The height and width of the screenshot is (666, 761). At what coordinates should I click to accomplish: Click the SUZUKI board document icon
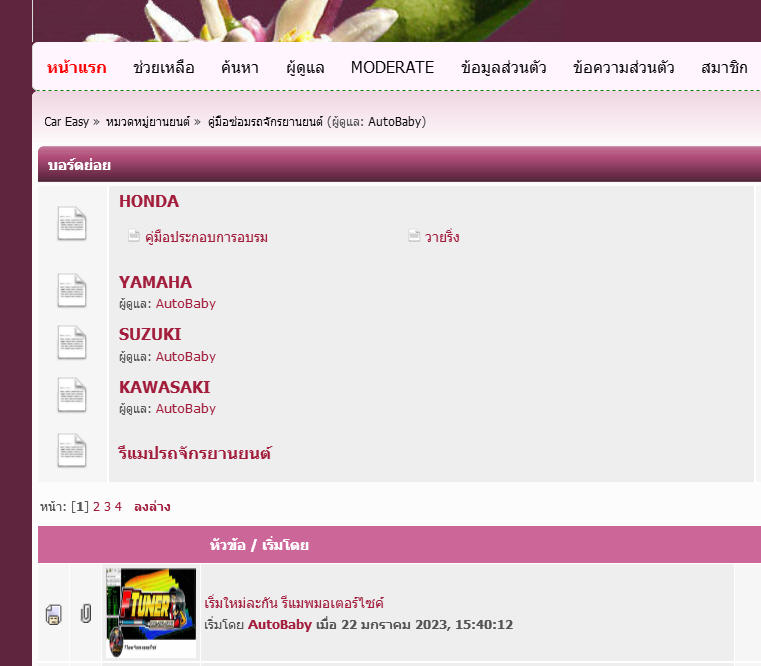coord(72,343)
